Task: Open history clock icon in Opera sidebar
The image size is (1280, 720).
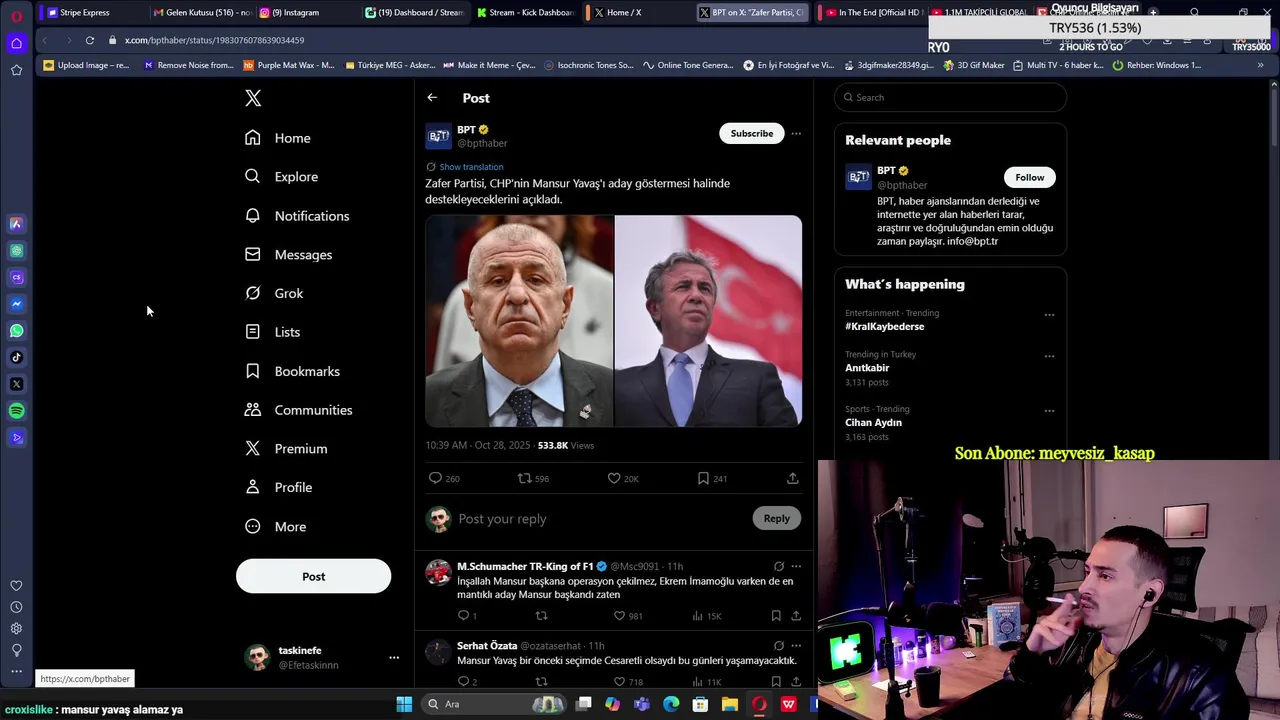Action: [16, 607]
